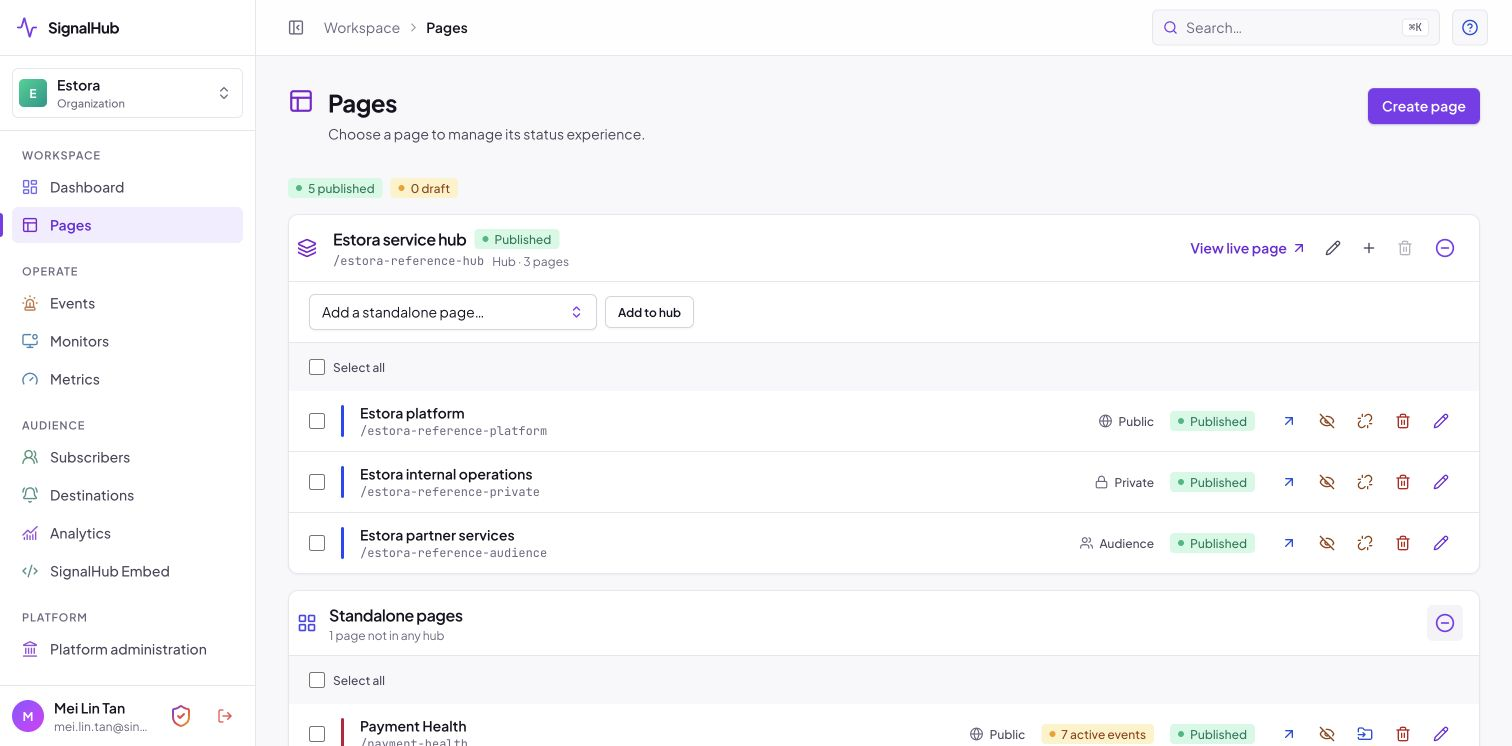Tick the Estora partner services checkbox
This screenshot has height=746, width=1512.
tap(317, 543)
